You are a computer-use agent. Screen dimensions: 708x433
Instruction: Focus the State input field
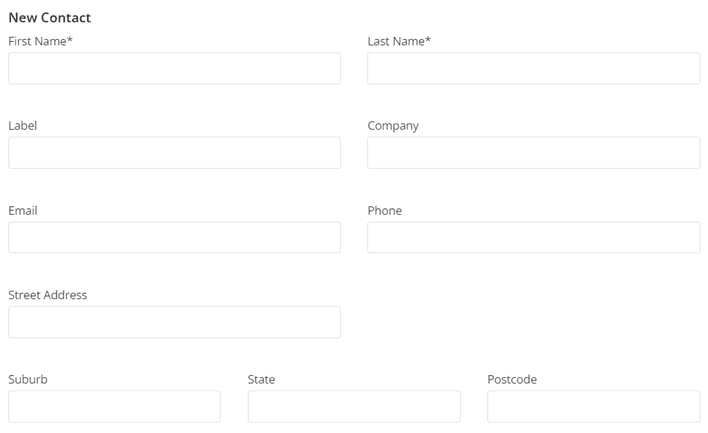click(x=354, y=406)
